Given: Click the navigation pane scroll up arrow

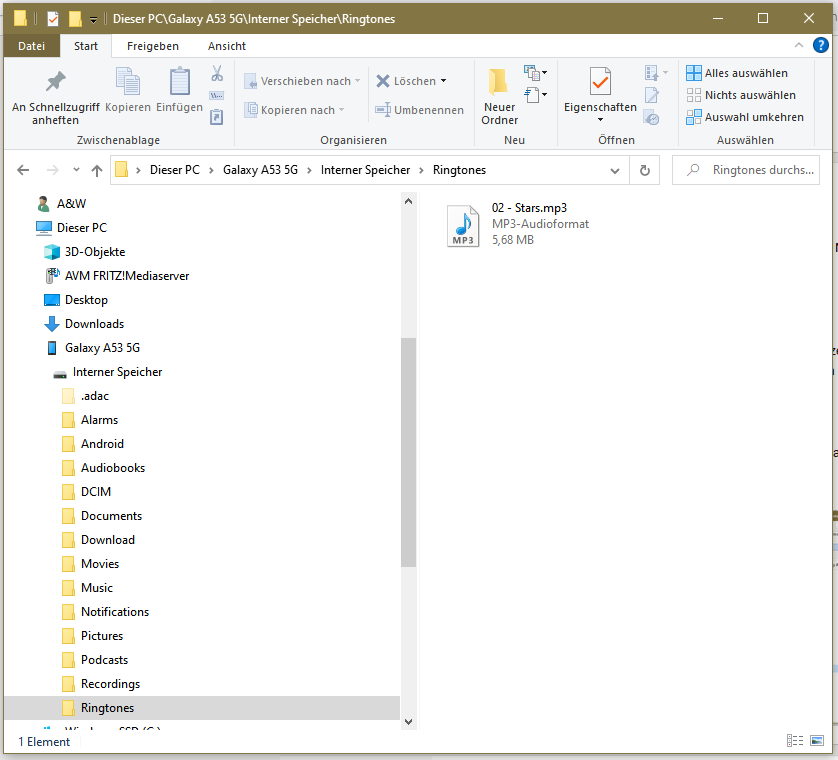Looking at the screenshot, I should point(408,201).
